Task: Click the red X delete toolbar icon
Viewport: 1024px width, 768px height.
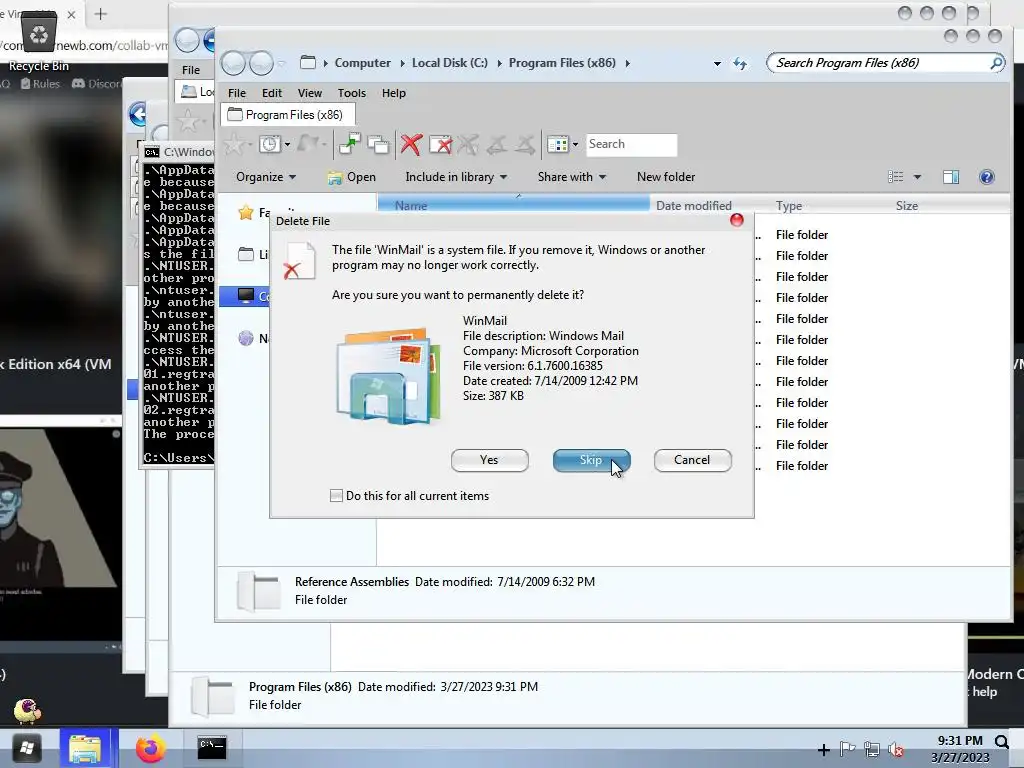Action: click(411, 144)
